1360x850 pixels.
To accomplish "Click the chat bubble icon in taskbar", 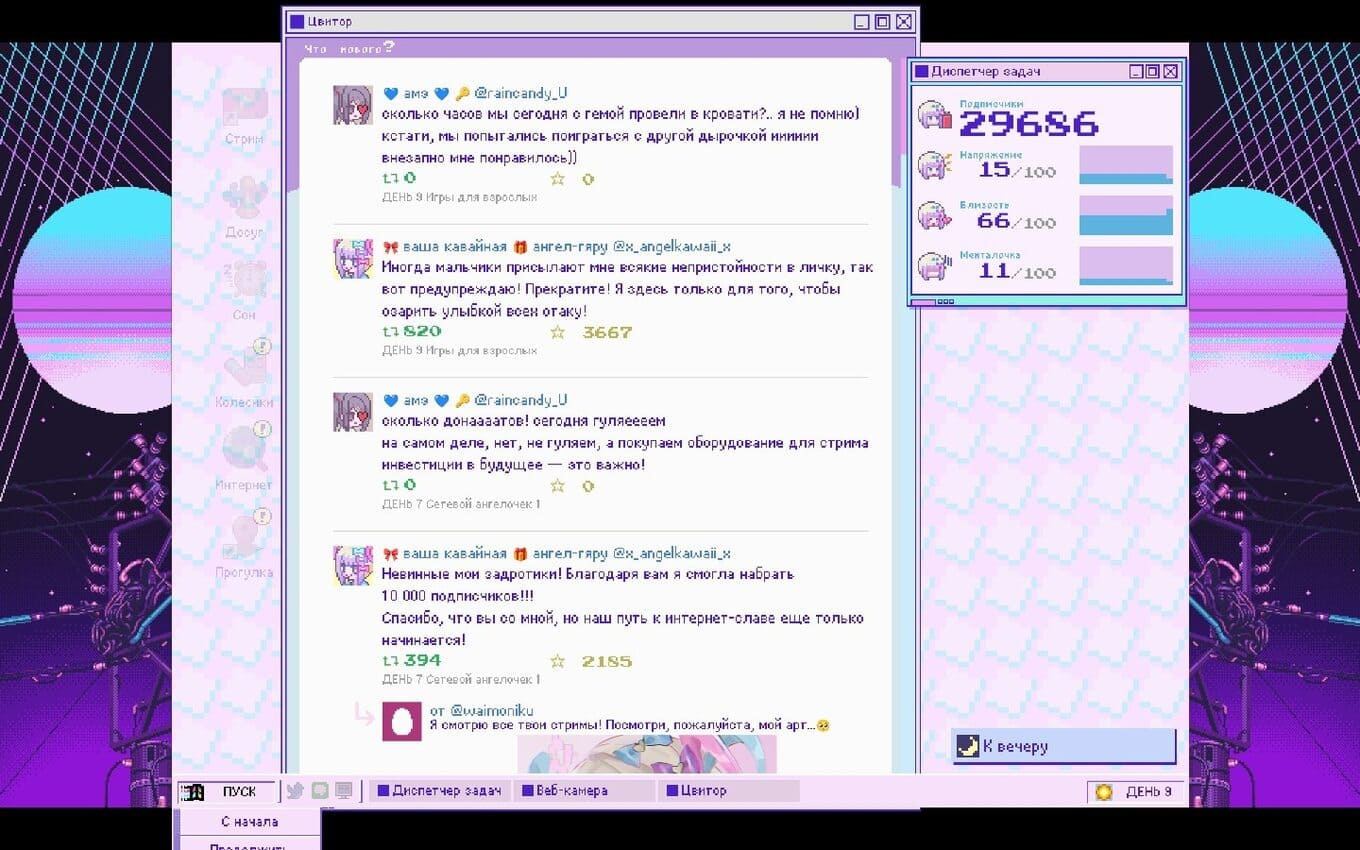I will coord(320,791).
